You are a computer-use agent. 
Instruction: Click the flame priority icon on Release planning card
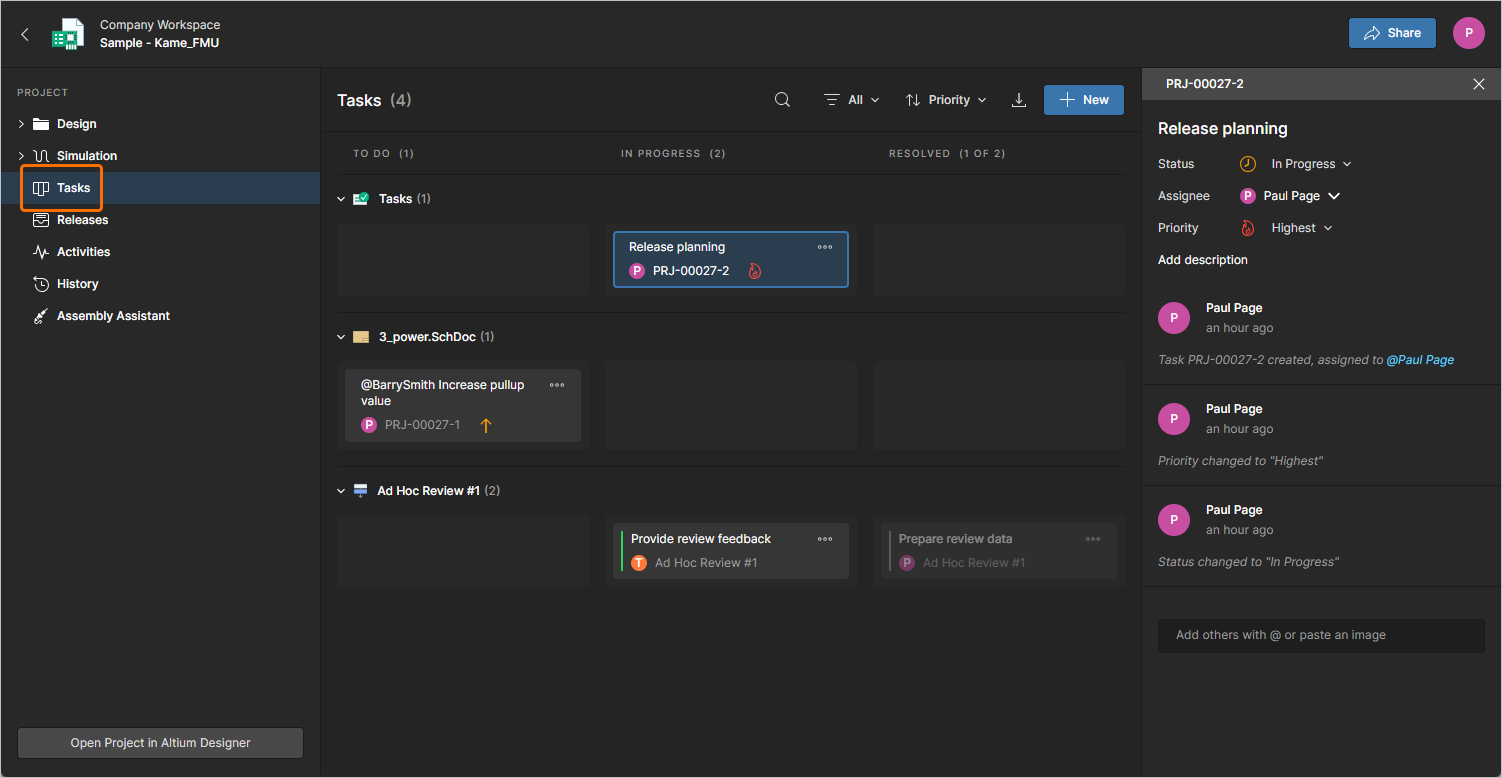click(754, 270)
